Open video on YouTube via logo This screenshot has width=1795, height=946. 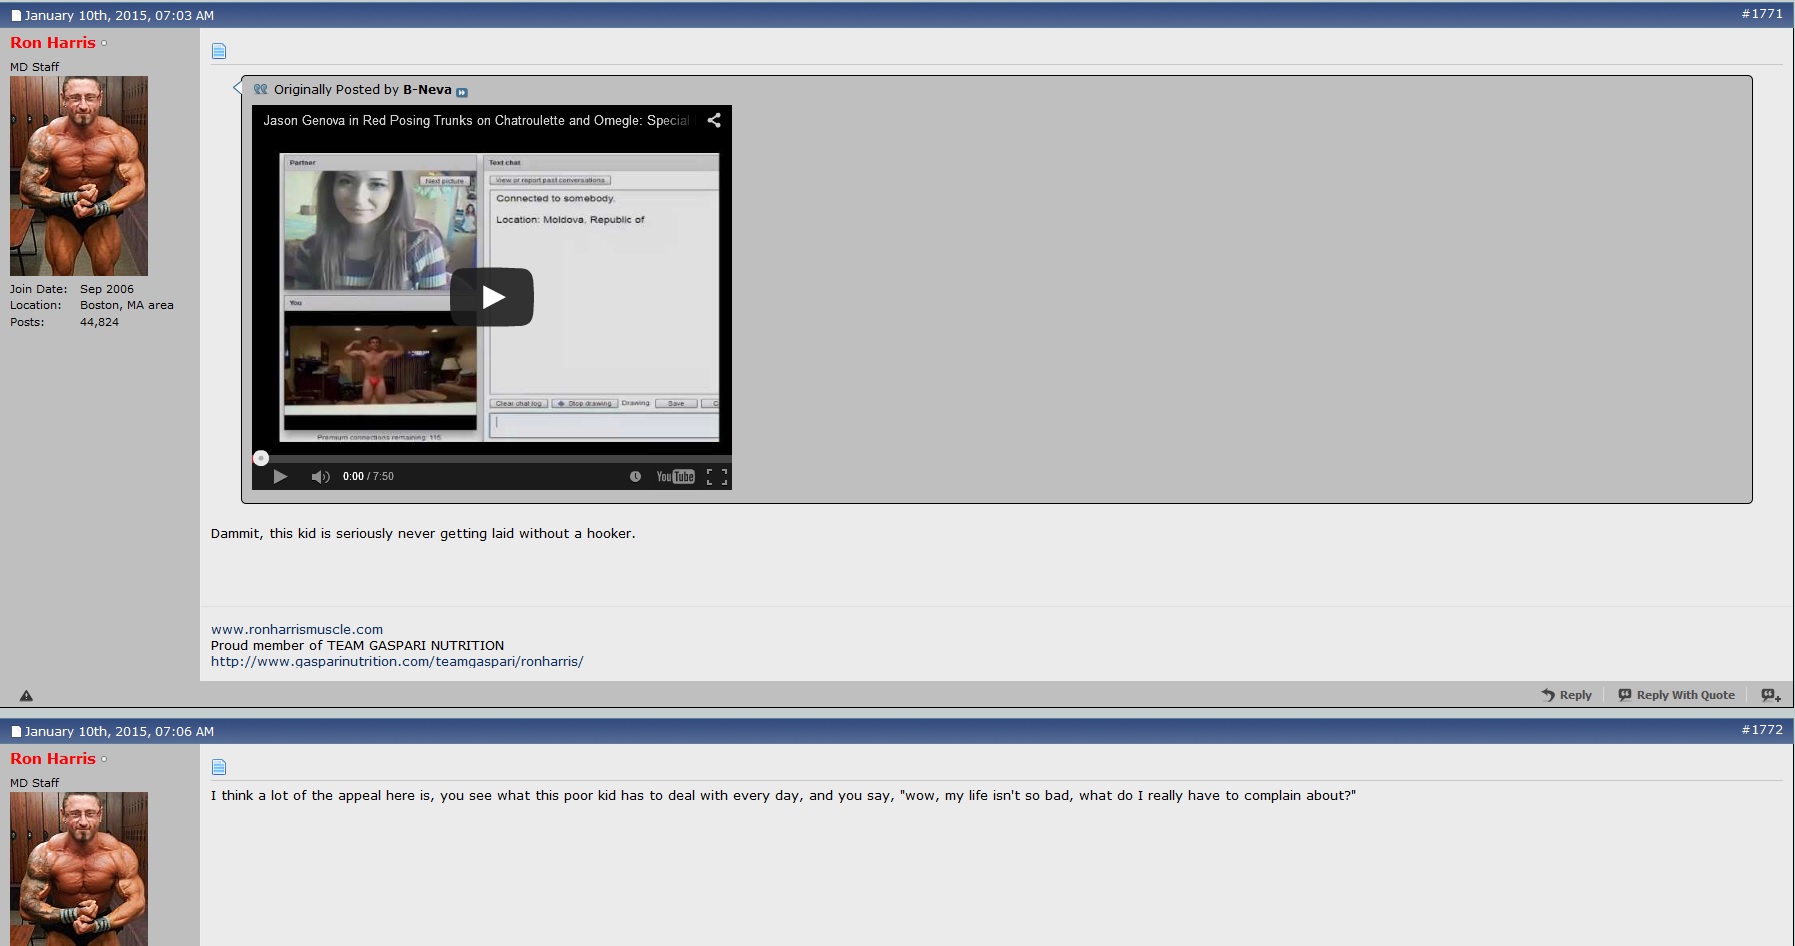pyautogui.click(x=675, y=476)
